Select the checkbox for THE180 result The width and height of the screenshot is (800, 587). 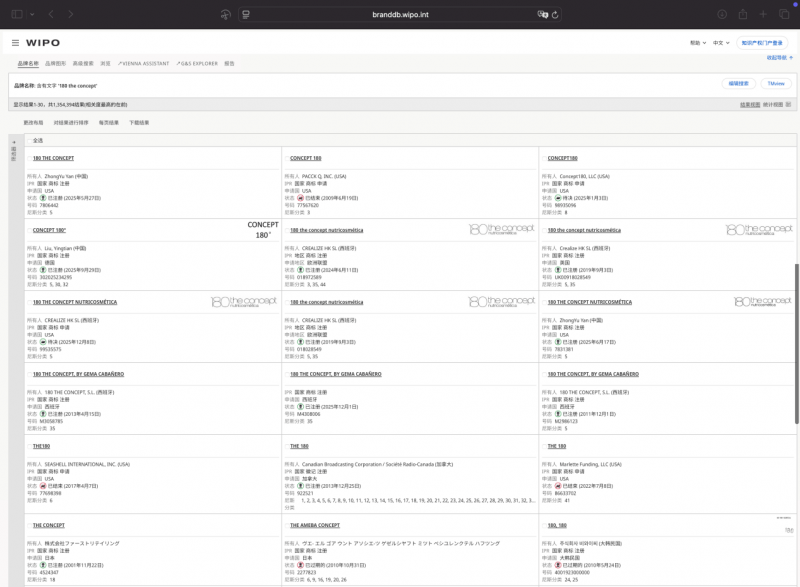pyautogui.click(x=28, y=446)
